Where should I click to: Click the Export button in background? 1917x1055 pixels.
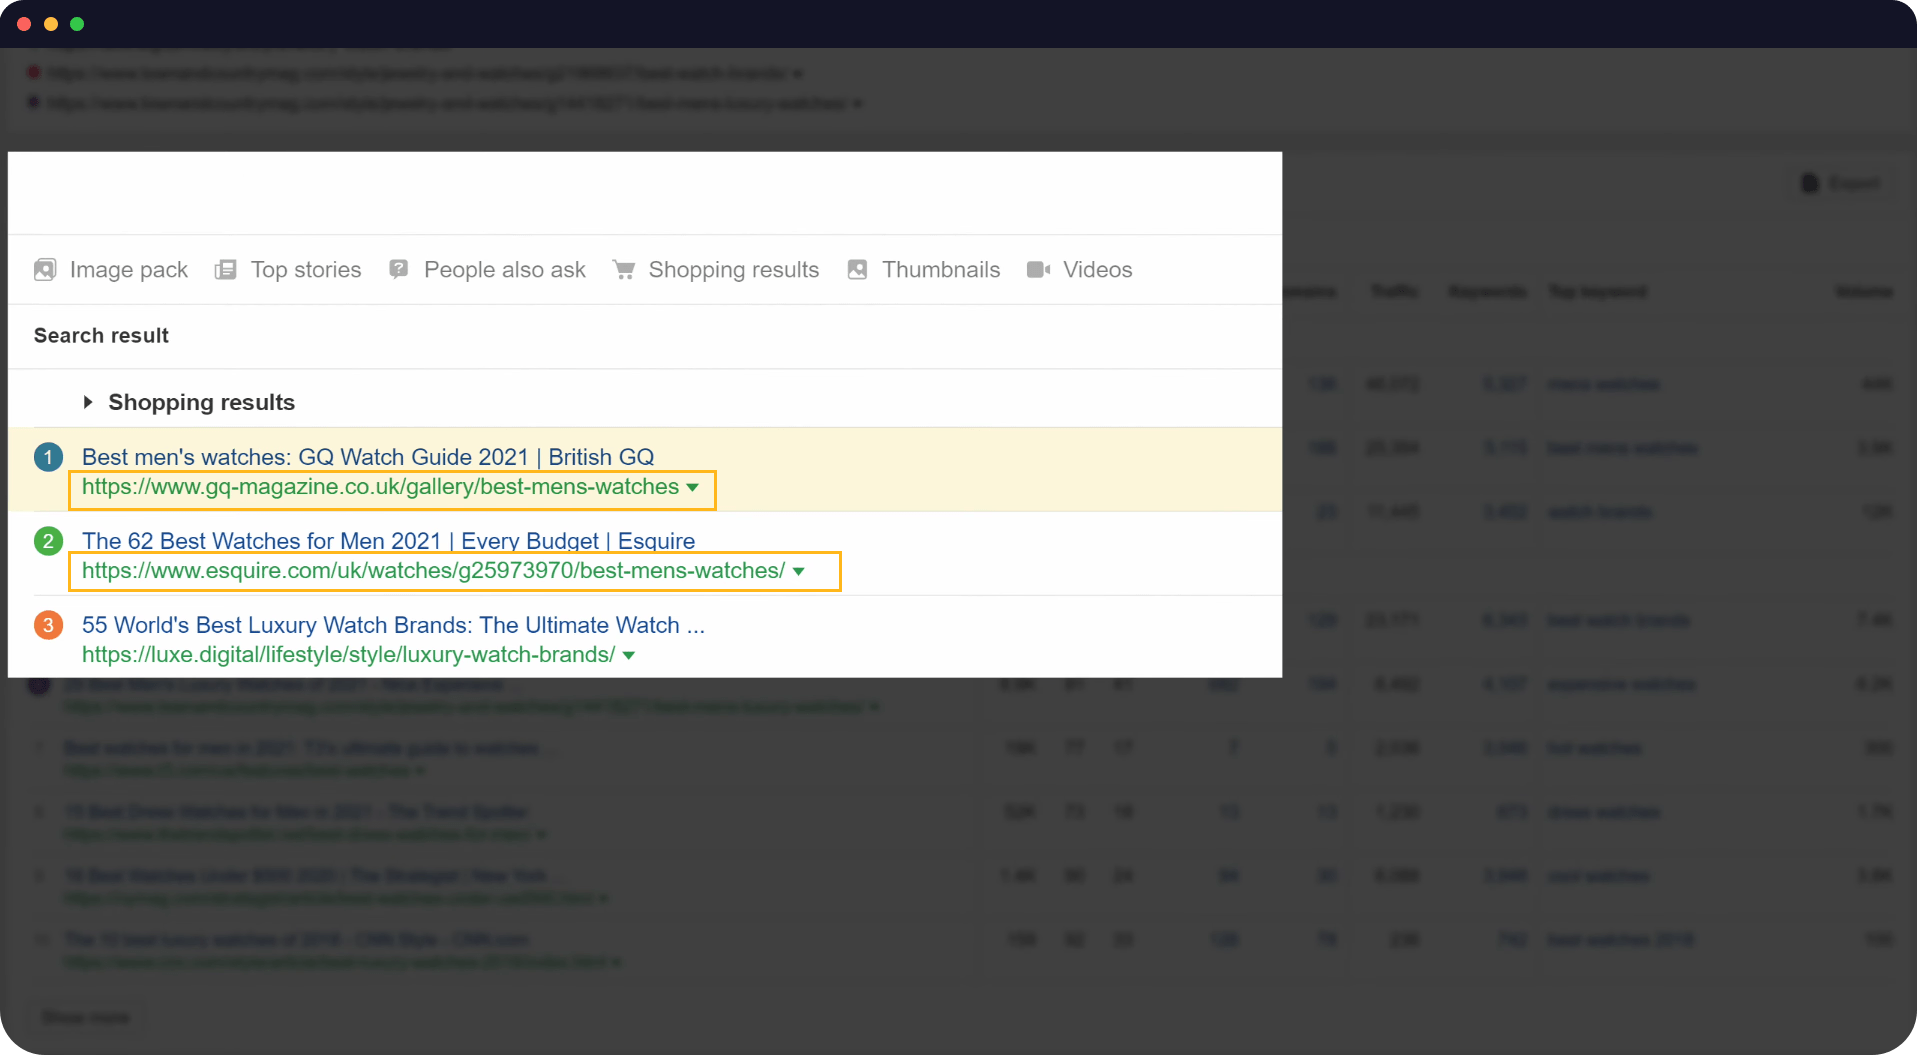[1841, 183]
